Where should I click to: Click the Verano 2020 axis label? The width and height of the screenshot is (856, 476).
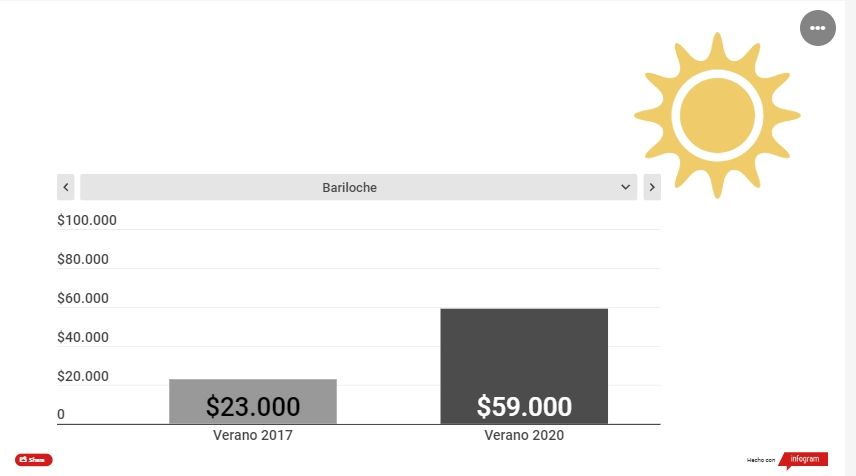tap(524, 436)
